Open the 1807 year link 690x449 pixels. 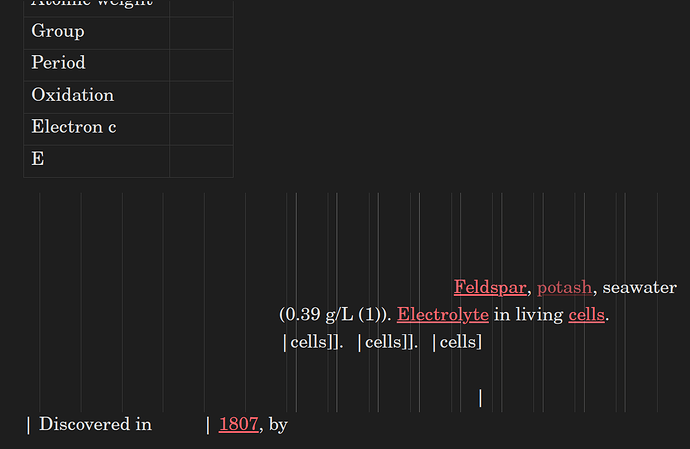[238, 424]
